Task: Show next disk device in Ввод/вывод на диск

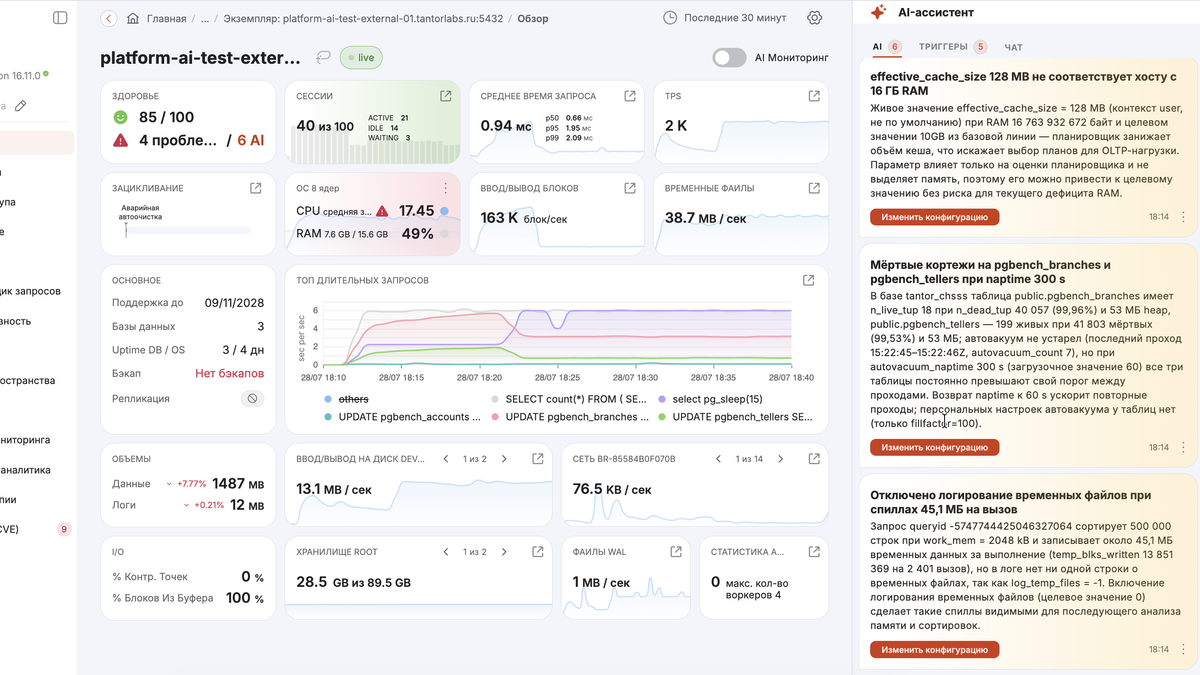Action: point(504,459)
